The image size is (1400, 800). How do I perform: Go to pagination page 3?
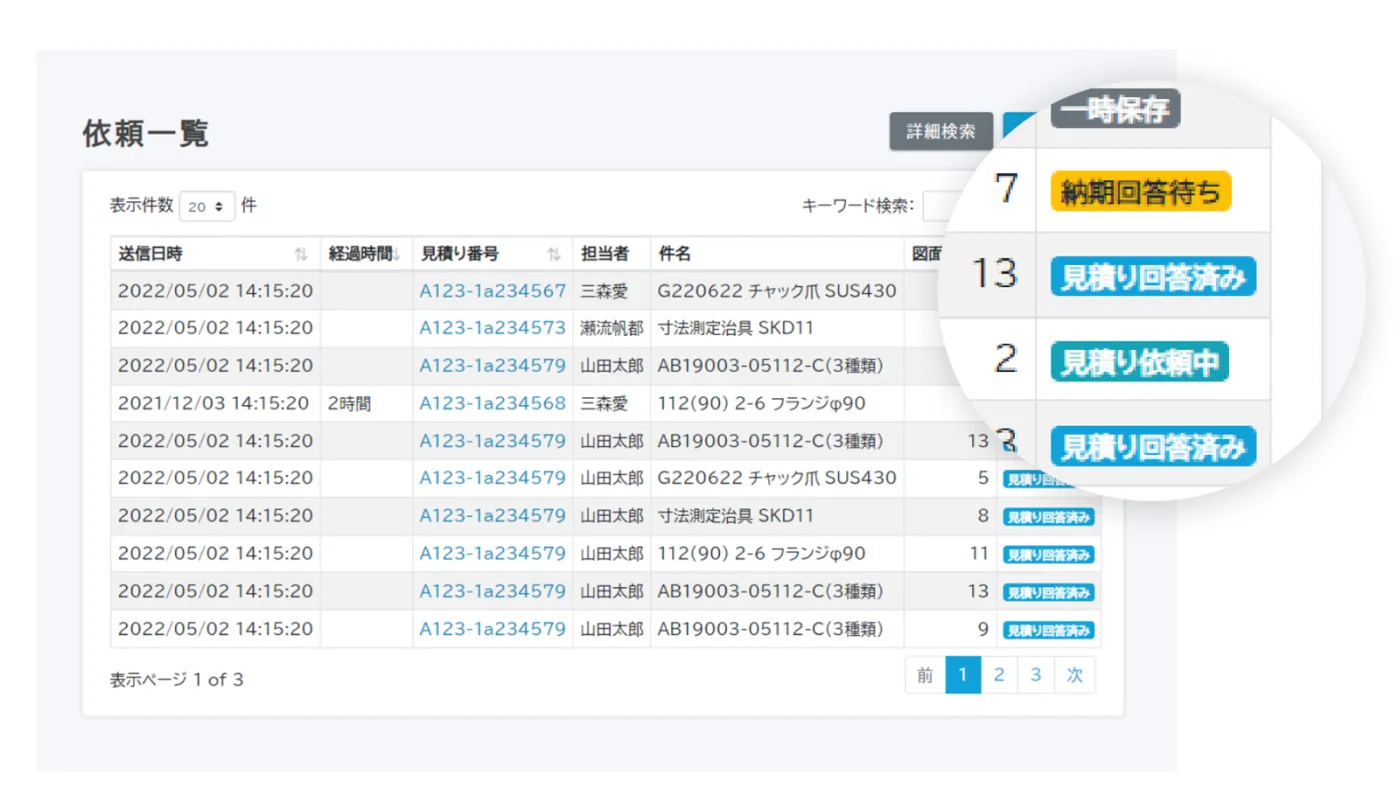coord(1036,675)
